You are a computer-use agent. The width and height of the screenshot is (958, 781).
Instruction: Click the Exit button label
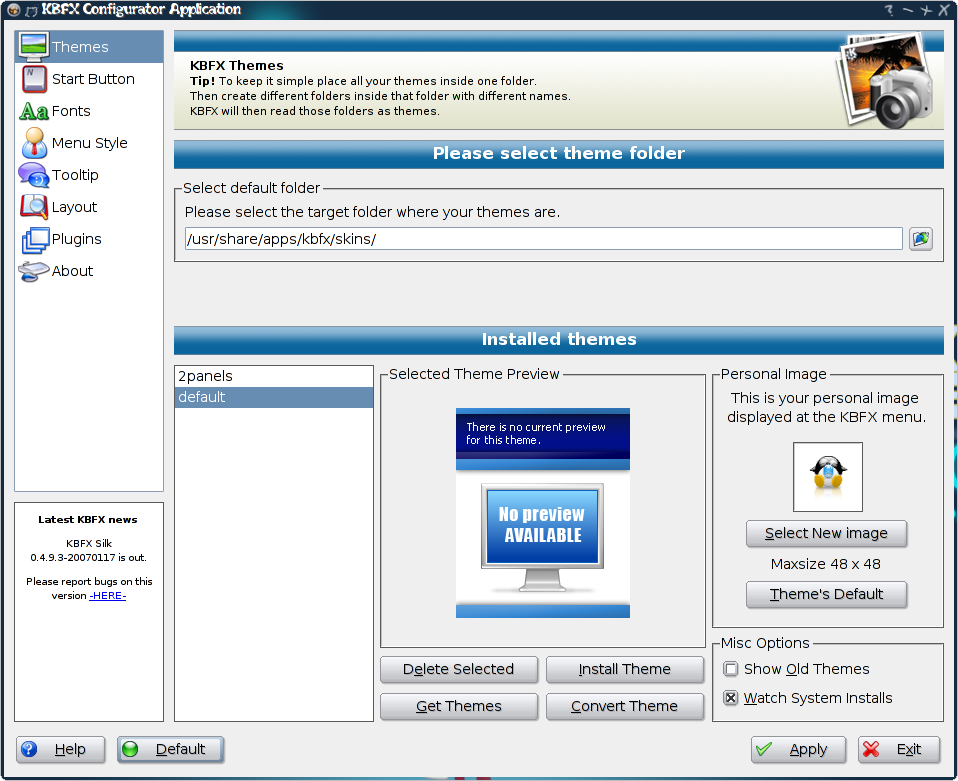[909, 749]
